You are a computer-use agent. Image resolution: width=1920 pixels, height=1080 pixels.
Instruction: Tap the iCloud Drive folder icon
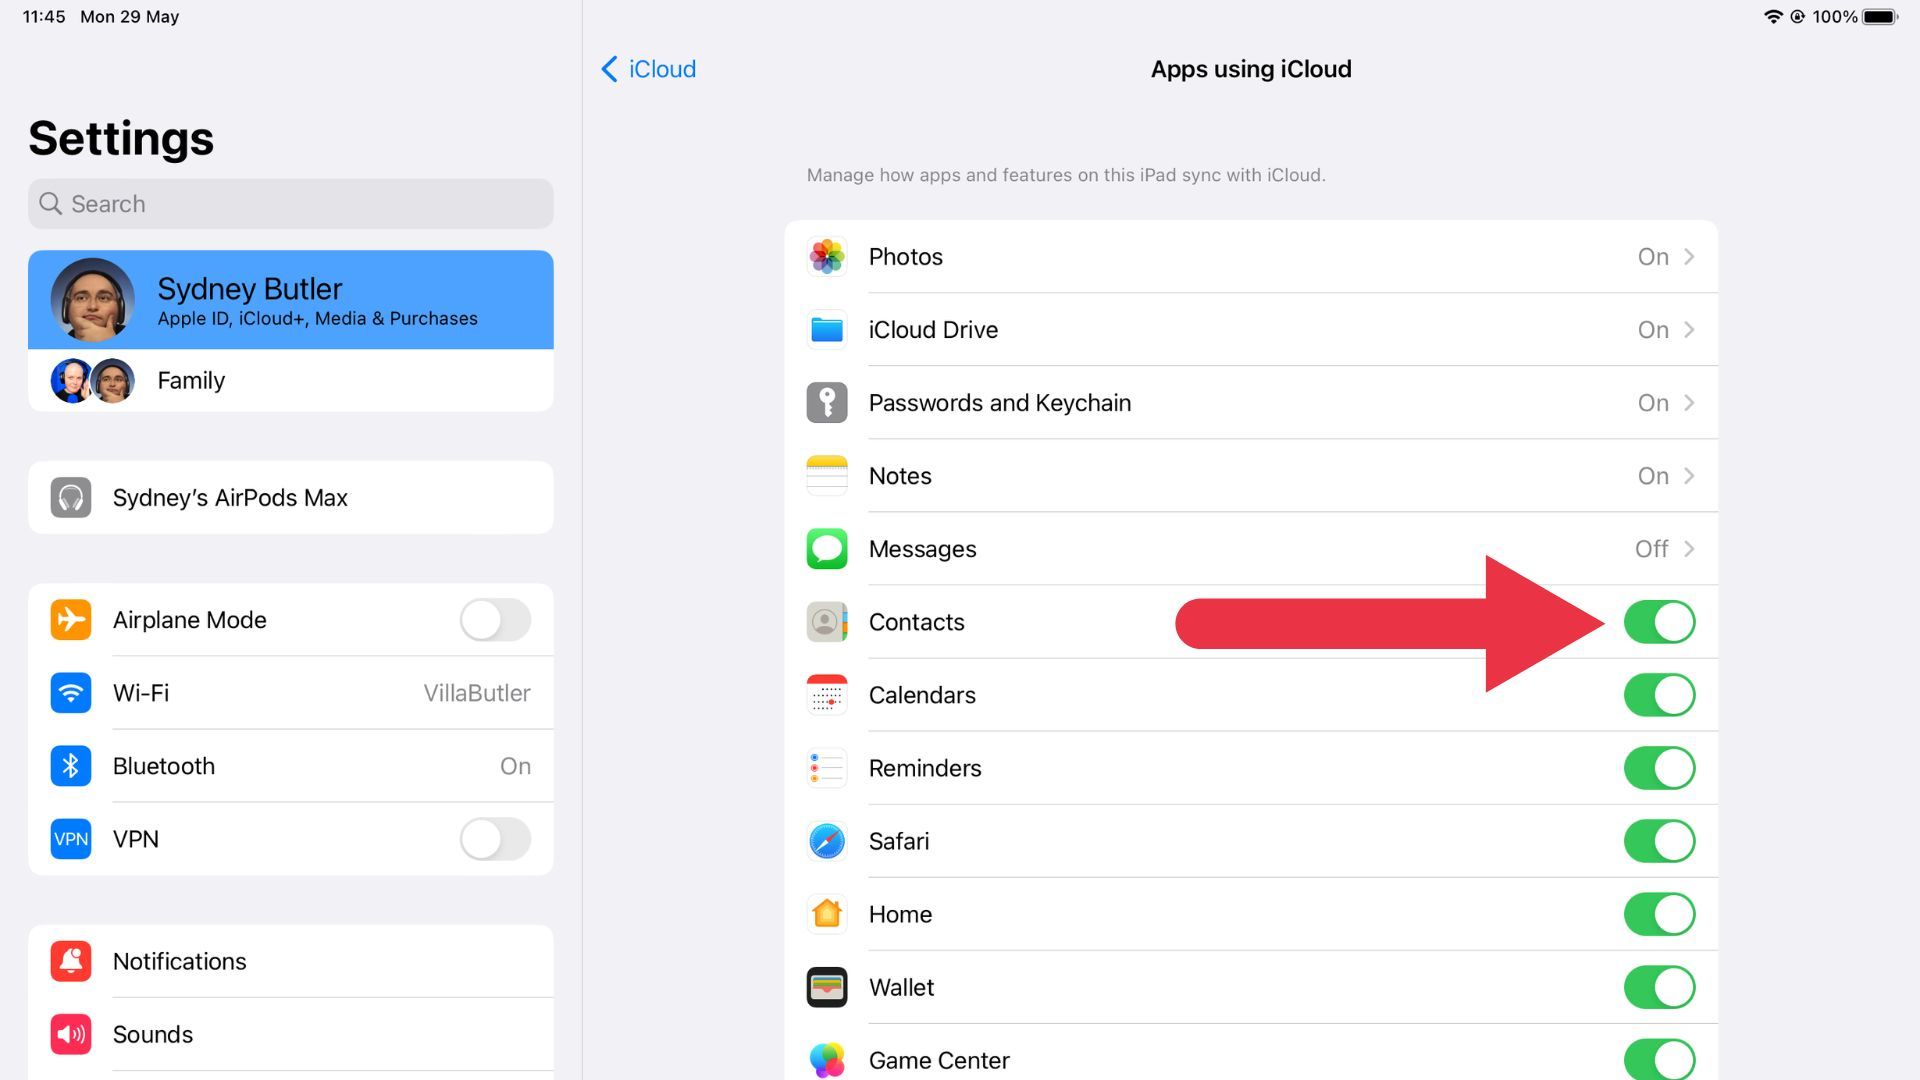(x=827, y=328)
